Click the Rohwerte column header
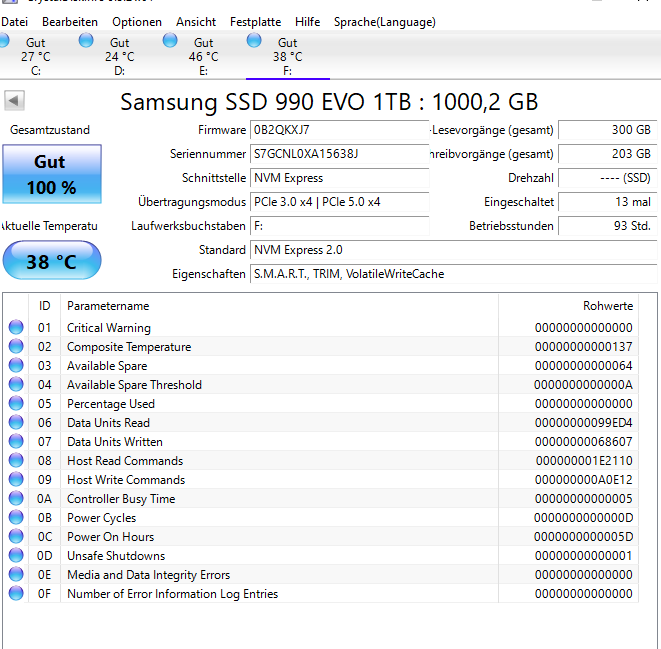The image size is (661, 649). [x=568, y=306]
